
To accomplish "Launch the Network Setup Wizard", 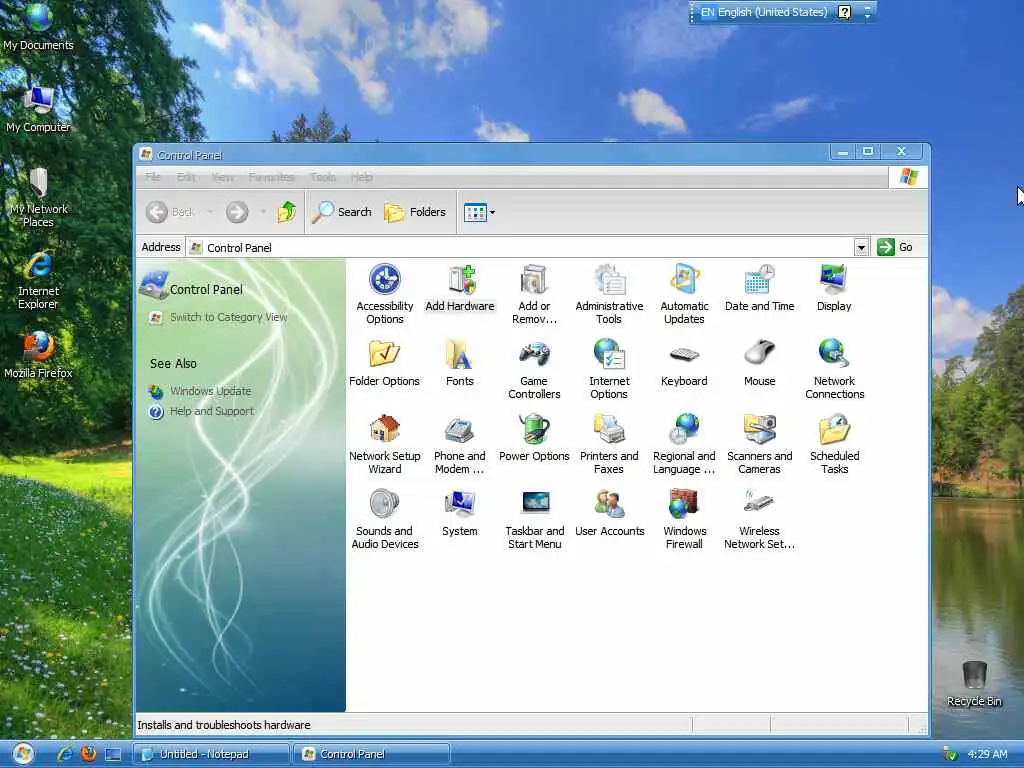I will 385,443.
